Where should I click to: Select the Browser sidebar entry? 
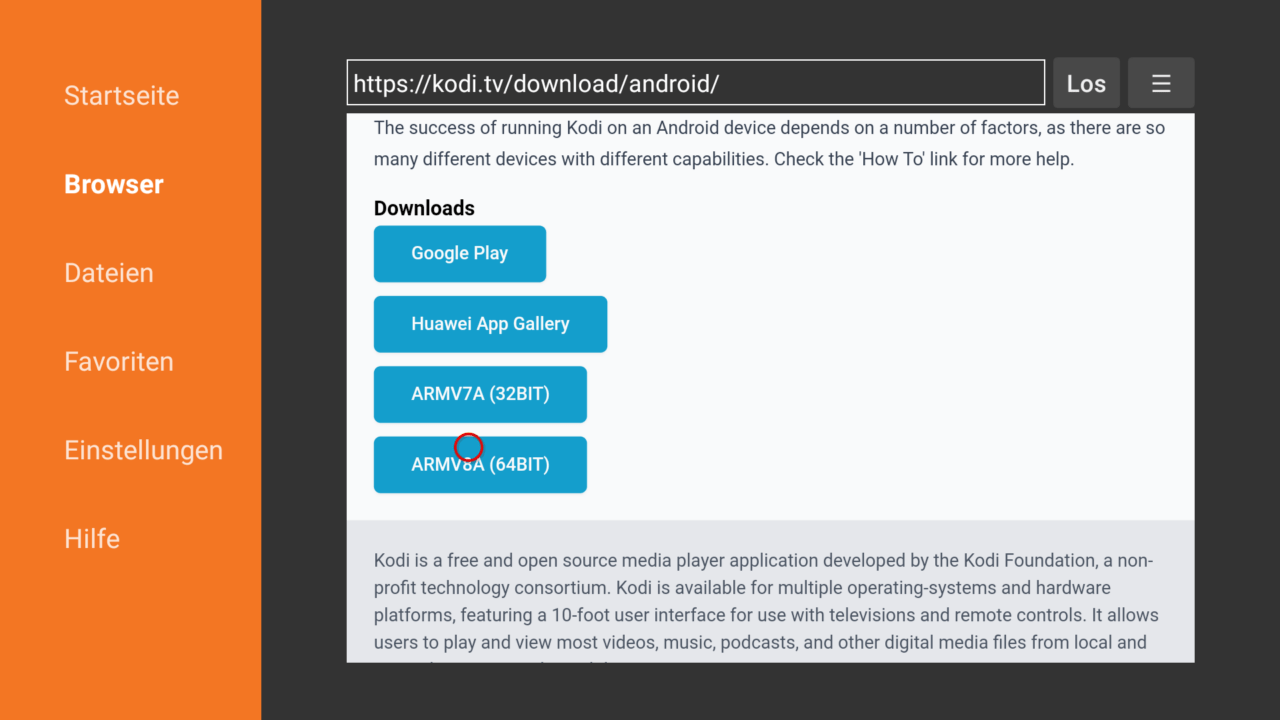[113, 185]
